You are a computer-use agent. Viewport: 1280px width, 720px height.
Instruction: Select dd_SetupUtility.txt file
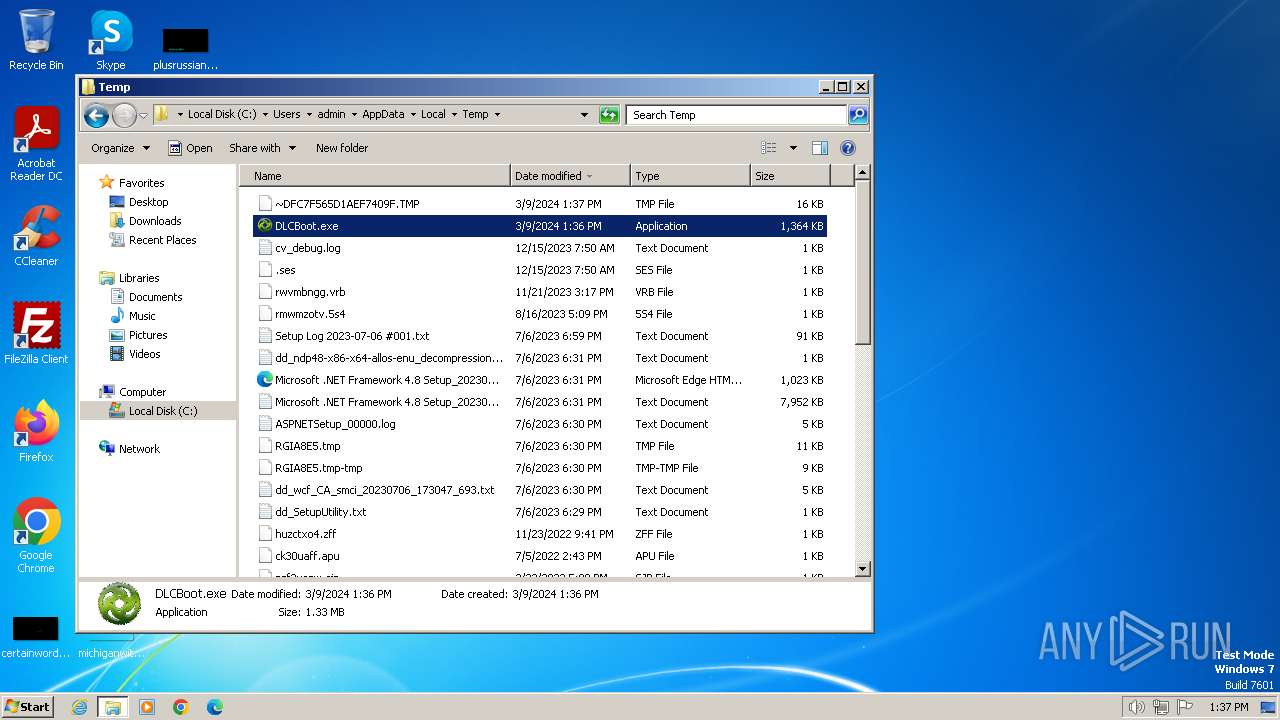(x=540, y=512)
